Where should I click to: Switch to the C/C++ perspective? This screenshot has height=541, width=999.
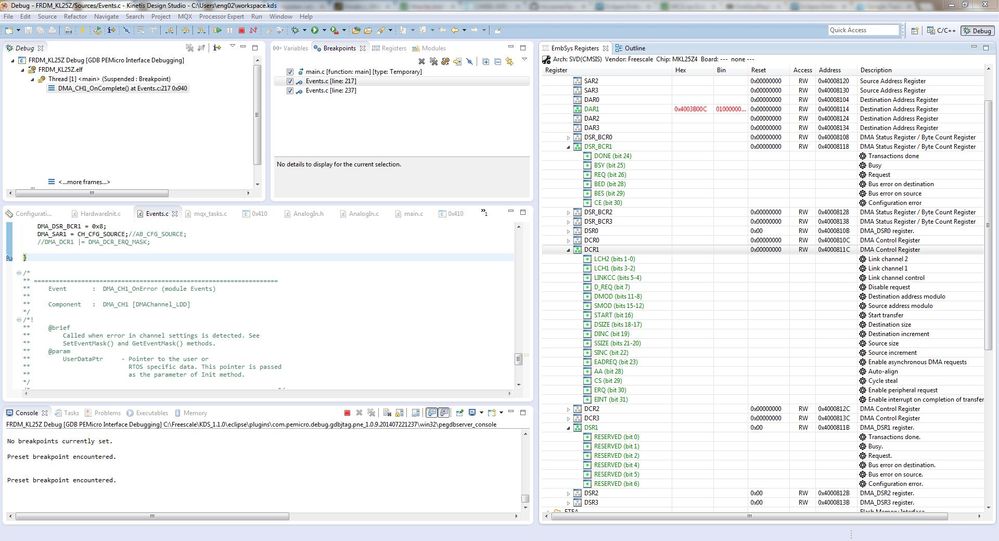pyautogui.click(x=942, y=31)
